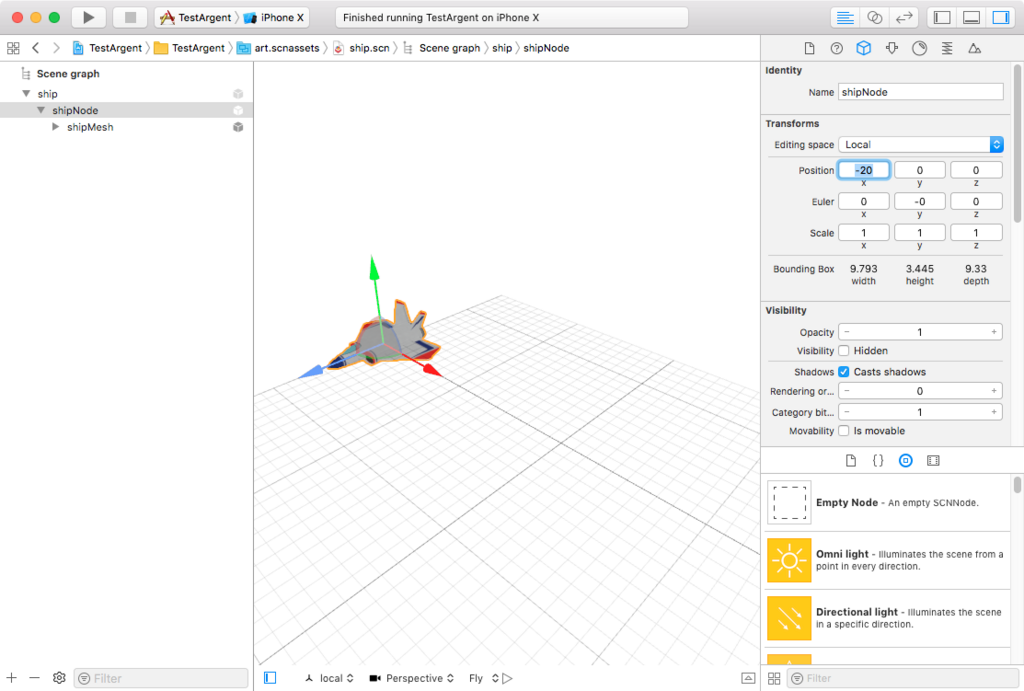Add a node with plus button
This screenshot has height=691, width=1024.
12,678
